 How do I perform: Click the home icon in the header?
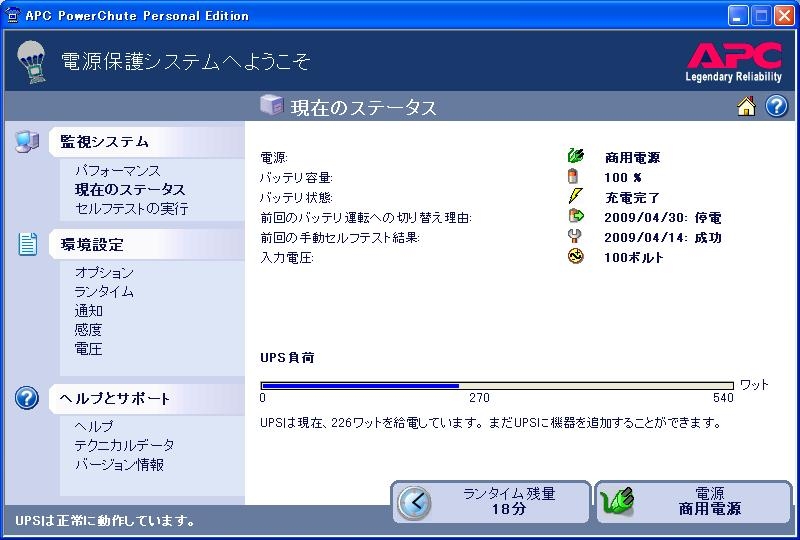pyautogui.click(x=746, y=107)
